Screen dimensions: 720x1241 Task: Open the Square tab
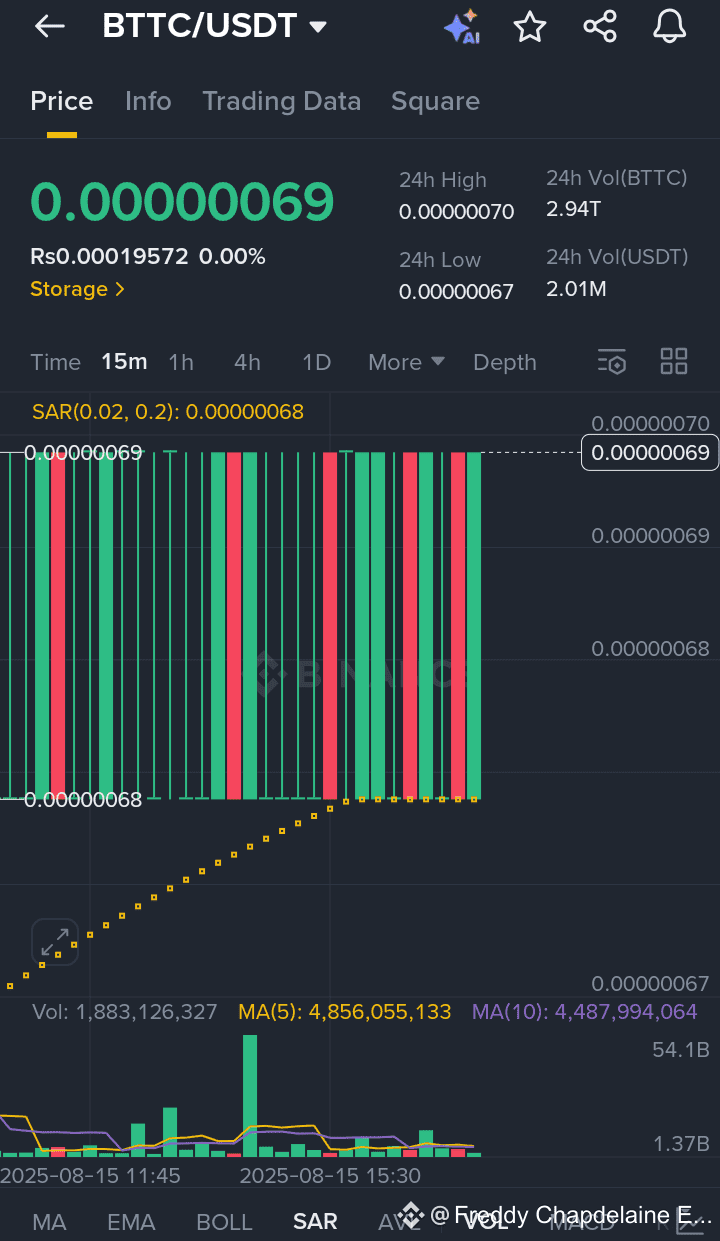tap(435, 101)
